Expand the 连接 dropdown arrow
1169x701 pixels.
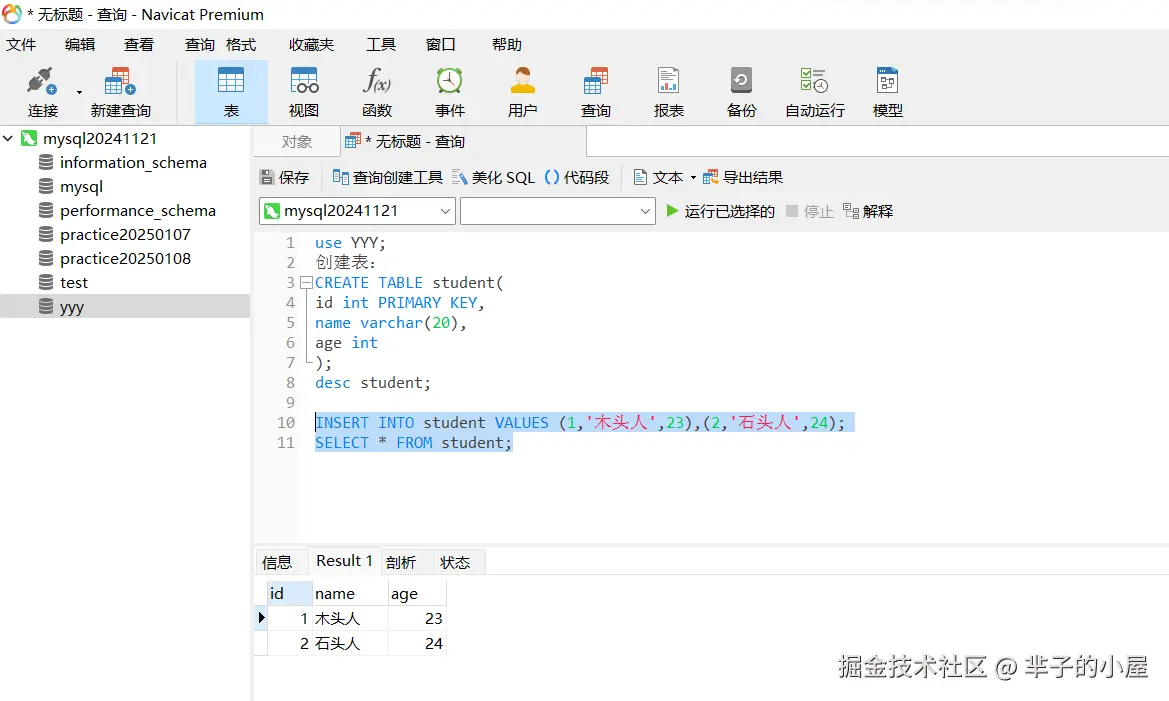(79, 92)
